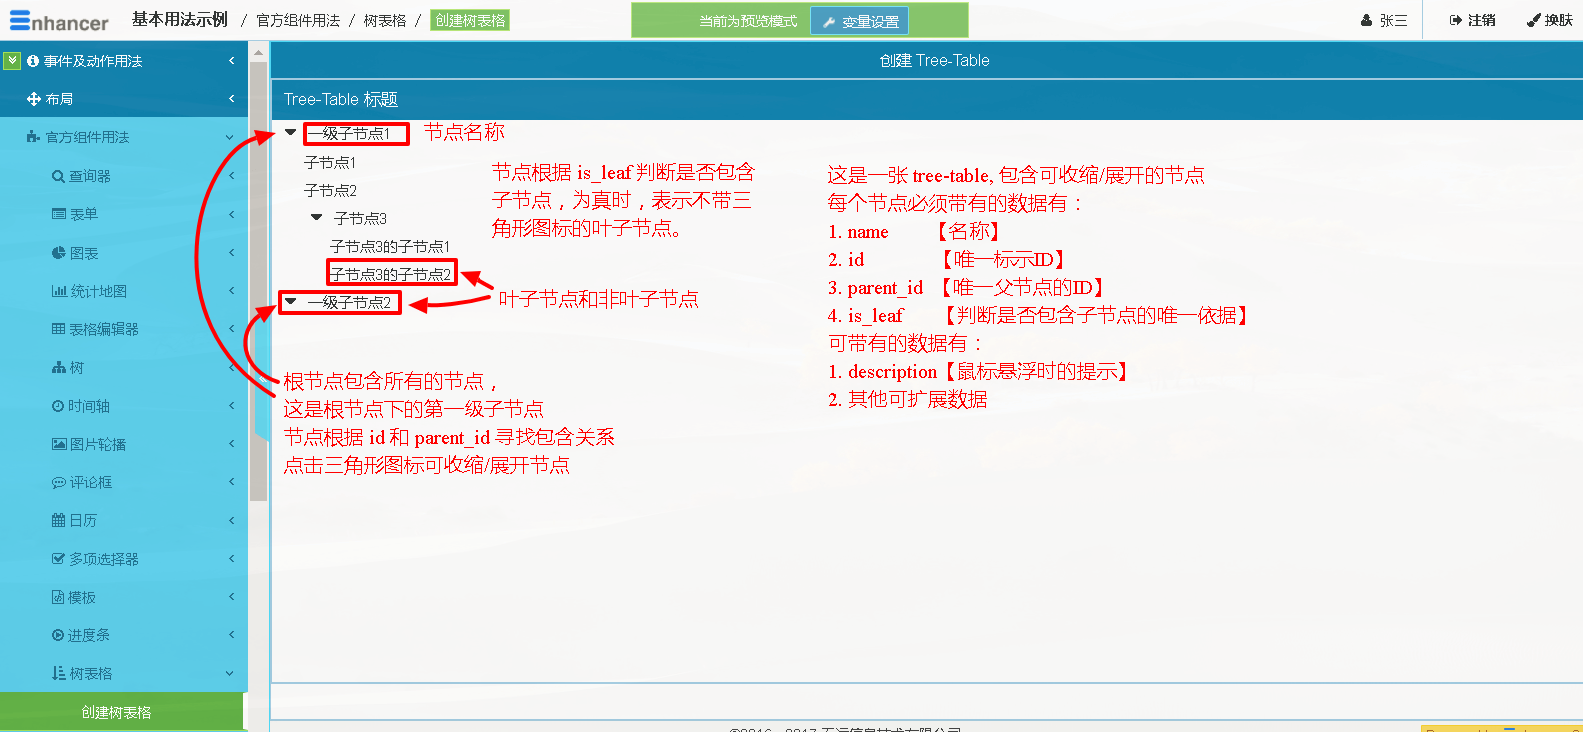Open the 创建树表格 sidebar item
Image resolution: width=1583 pixels, height=732 pixels.
point(122,712)
